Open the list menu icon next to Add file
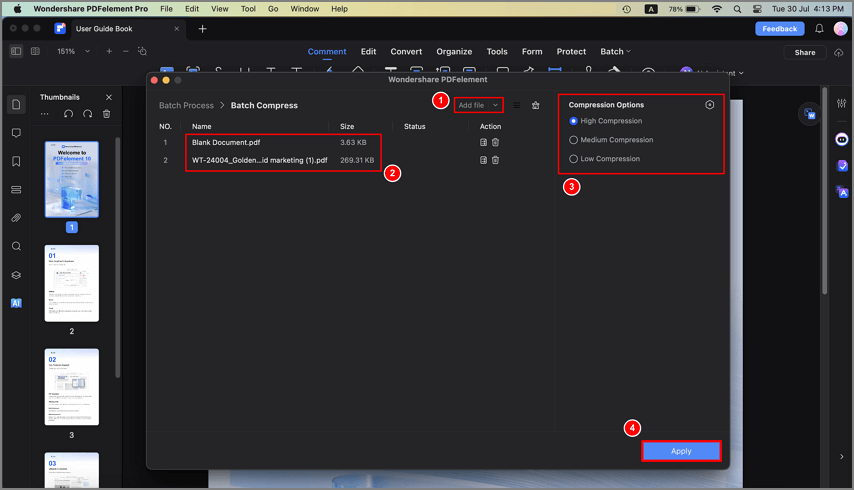This screenshot has width=854, height=490. click(516, 105)
